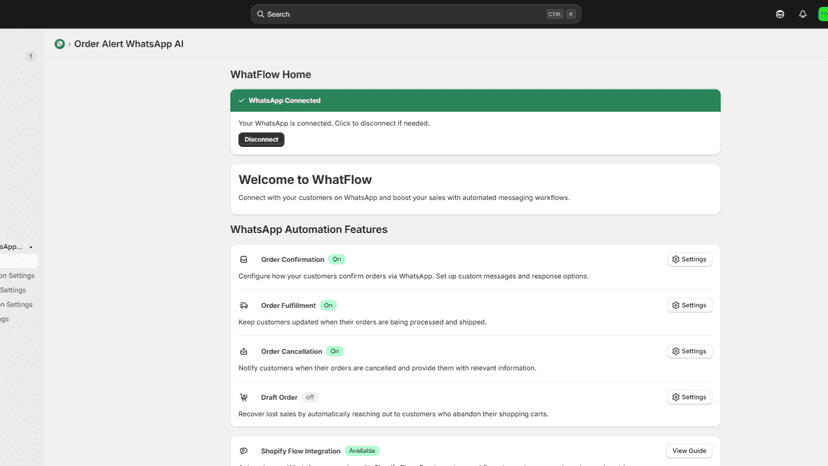Select the Order Alert WhatsApp AI breadcrumb
The width and height of the screenshot is (828, 466).
click(x=129, y=44)
